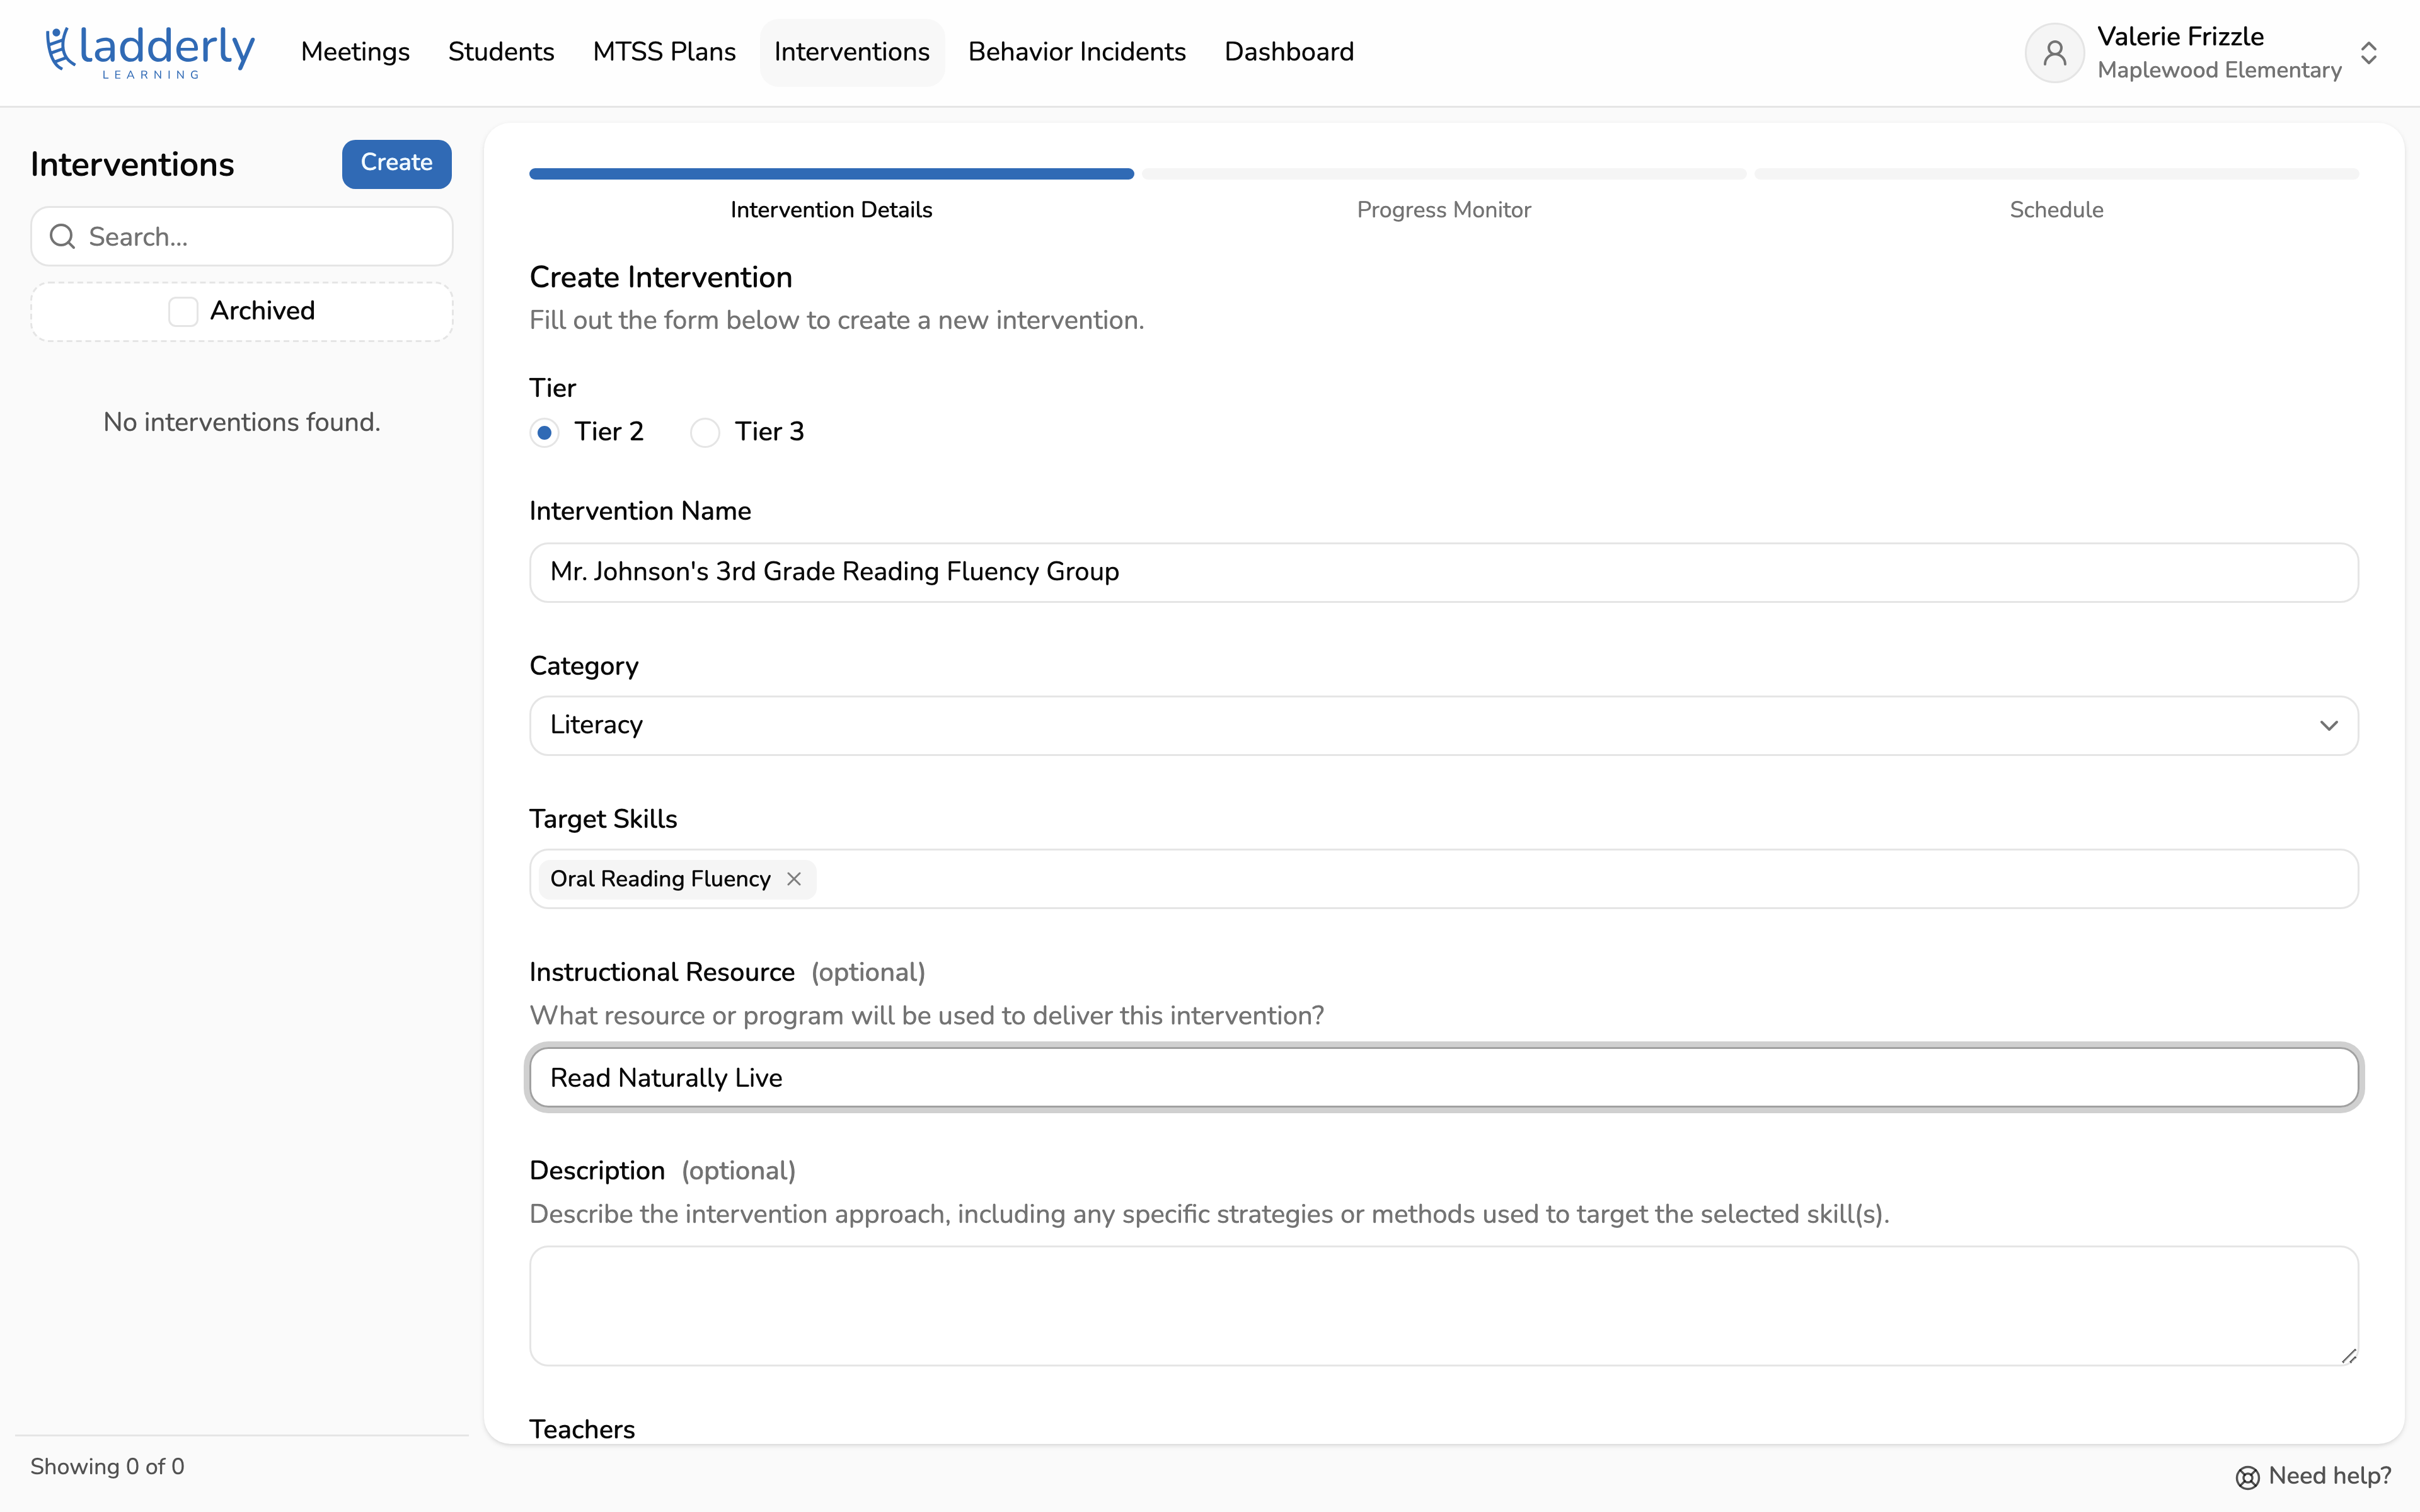Open the Category dropdown showing Literacy
The width and height of the screenshot is (2420, 1512).
(1443, 725)
